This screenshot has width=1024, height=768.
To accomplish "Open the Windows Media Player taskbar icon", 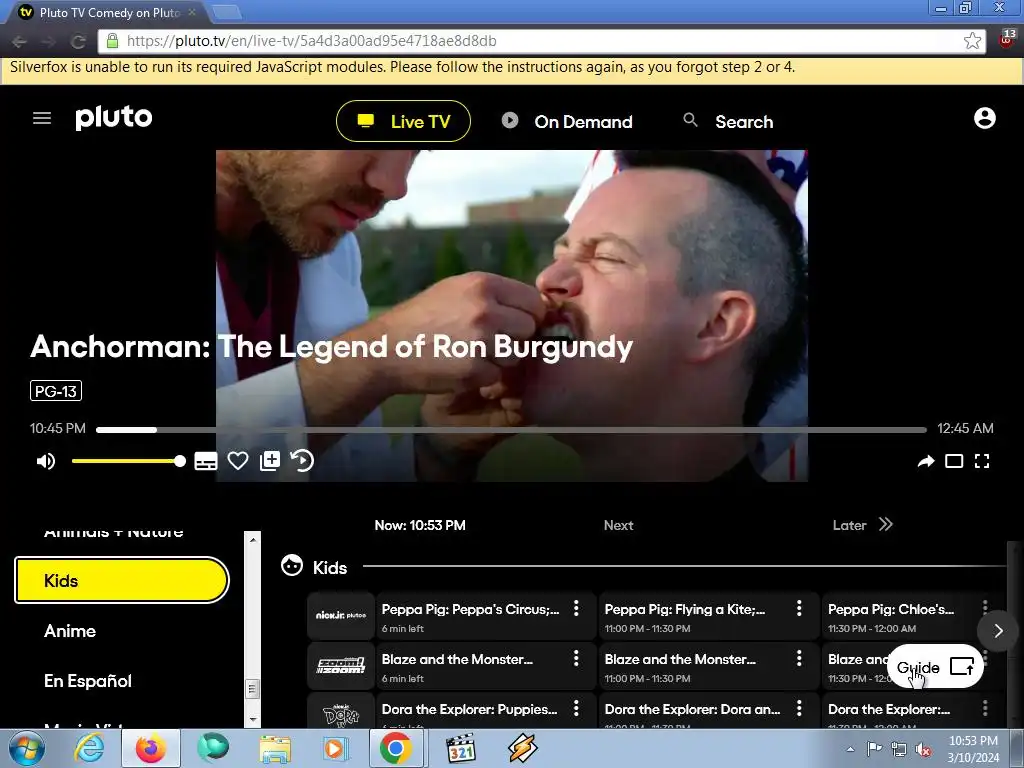I will 336,748.
